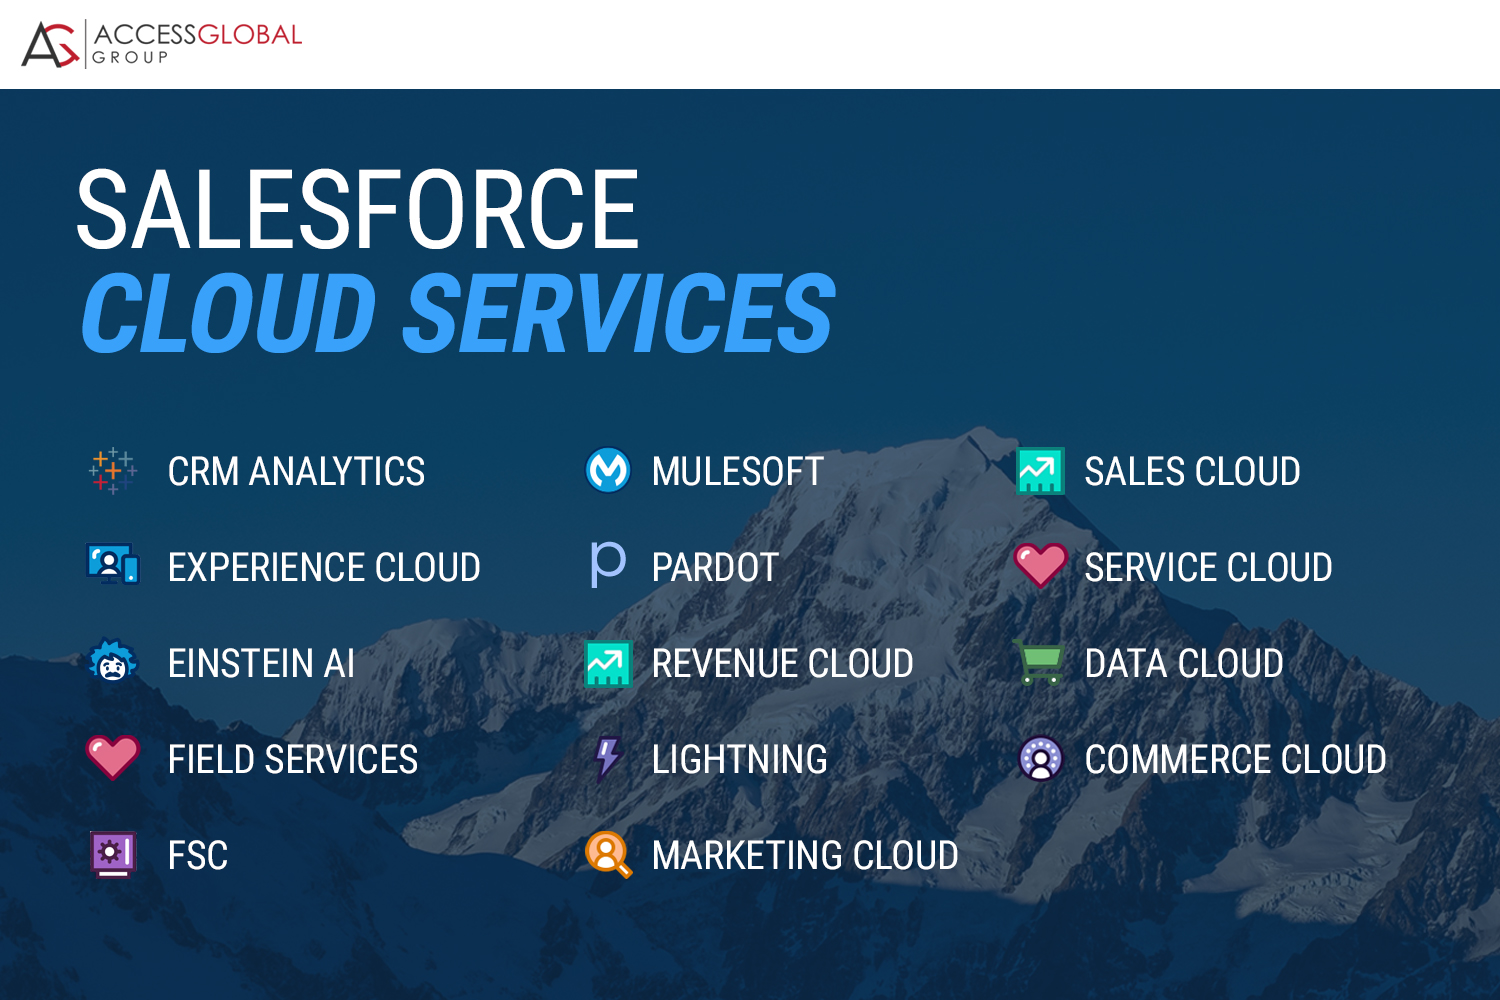Screen dimensions: 1500x1000
Task: Select the CLOUD SERVICES heading
Action: pos(457,310)
